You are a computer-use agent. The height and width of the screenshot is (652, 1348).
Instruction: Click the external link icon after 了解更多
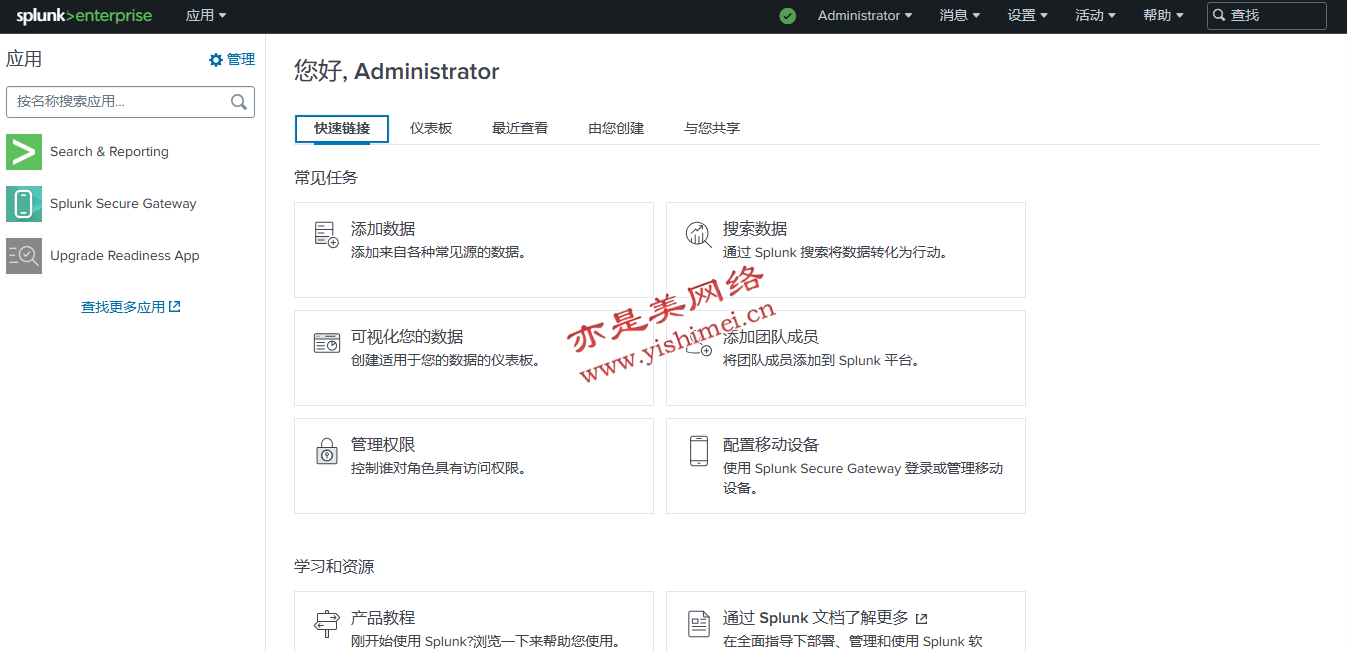click(x=921, y=619)
